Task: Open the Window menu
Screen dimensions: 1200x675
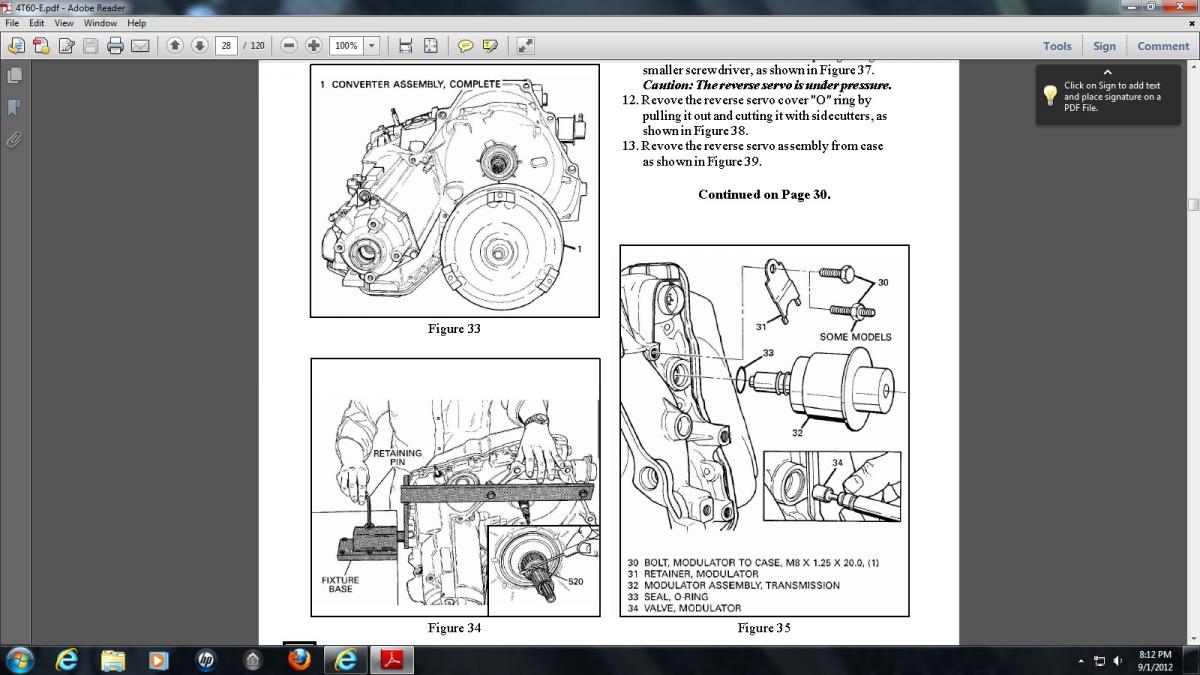Action: click(x=100, y=23)
